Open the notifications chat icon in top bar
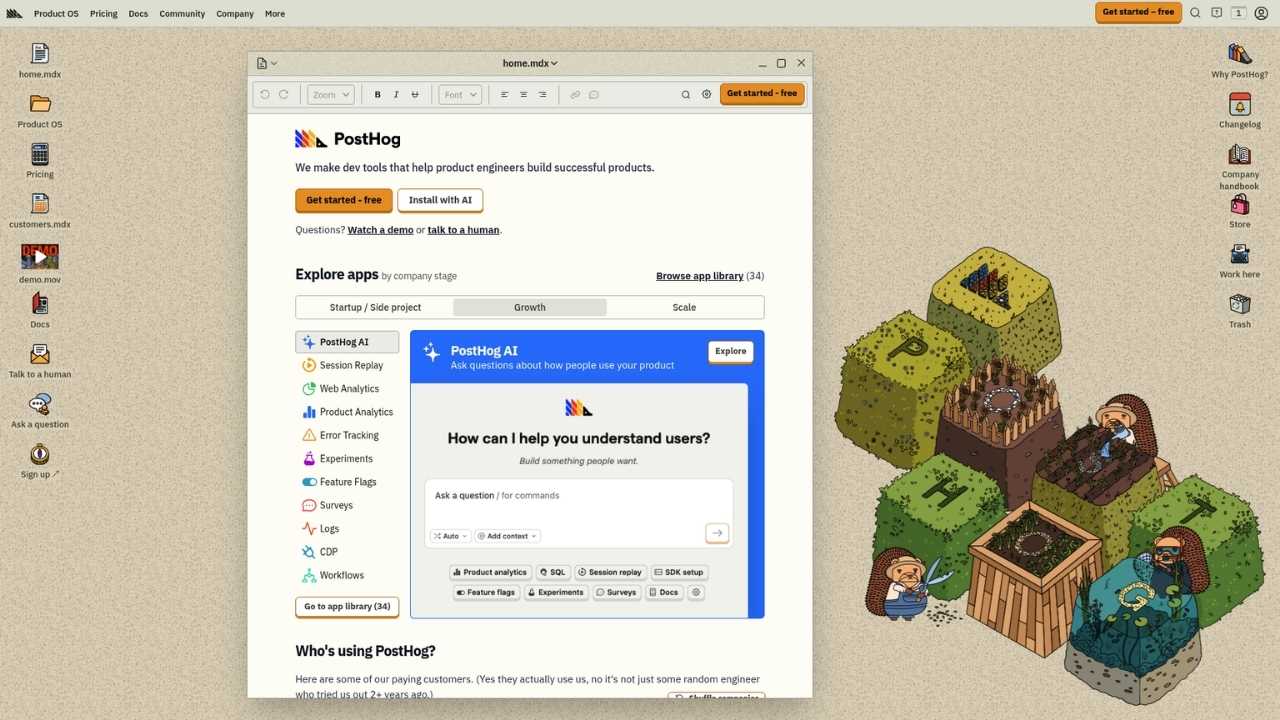The width and height of the screenshot is (1280, 720). coord(1217,13)
